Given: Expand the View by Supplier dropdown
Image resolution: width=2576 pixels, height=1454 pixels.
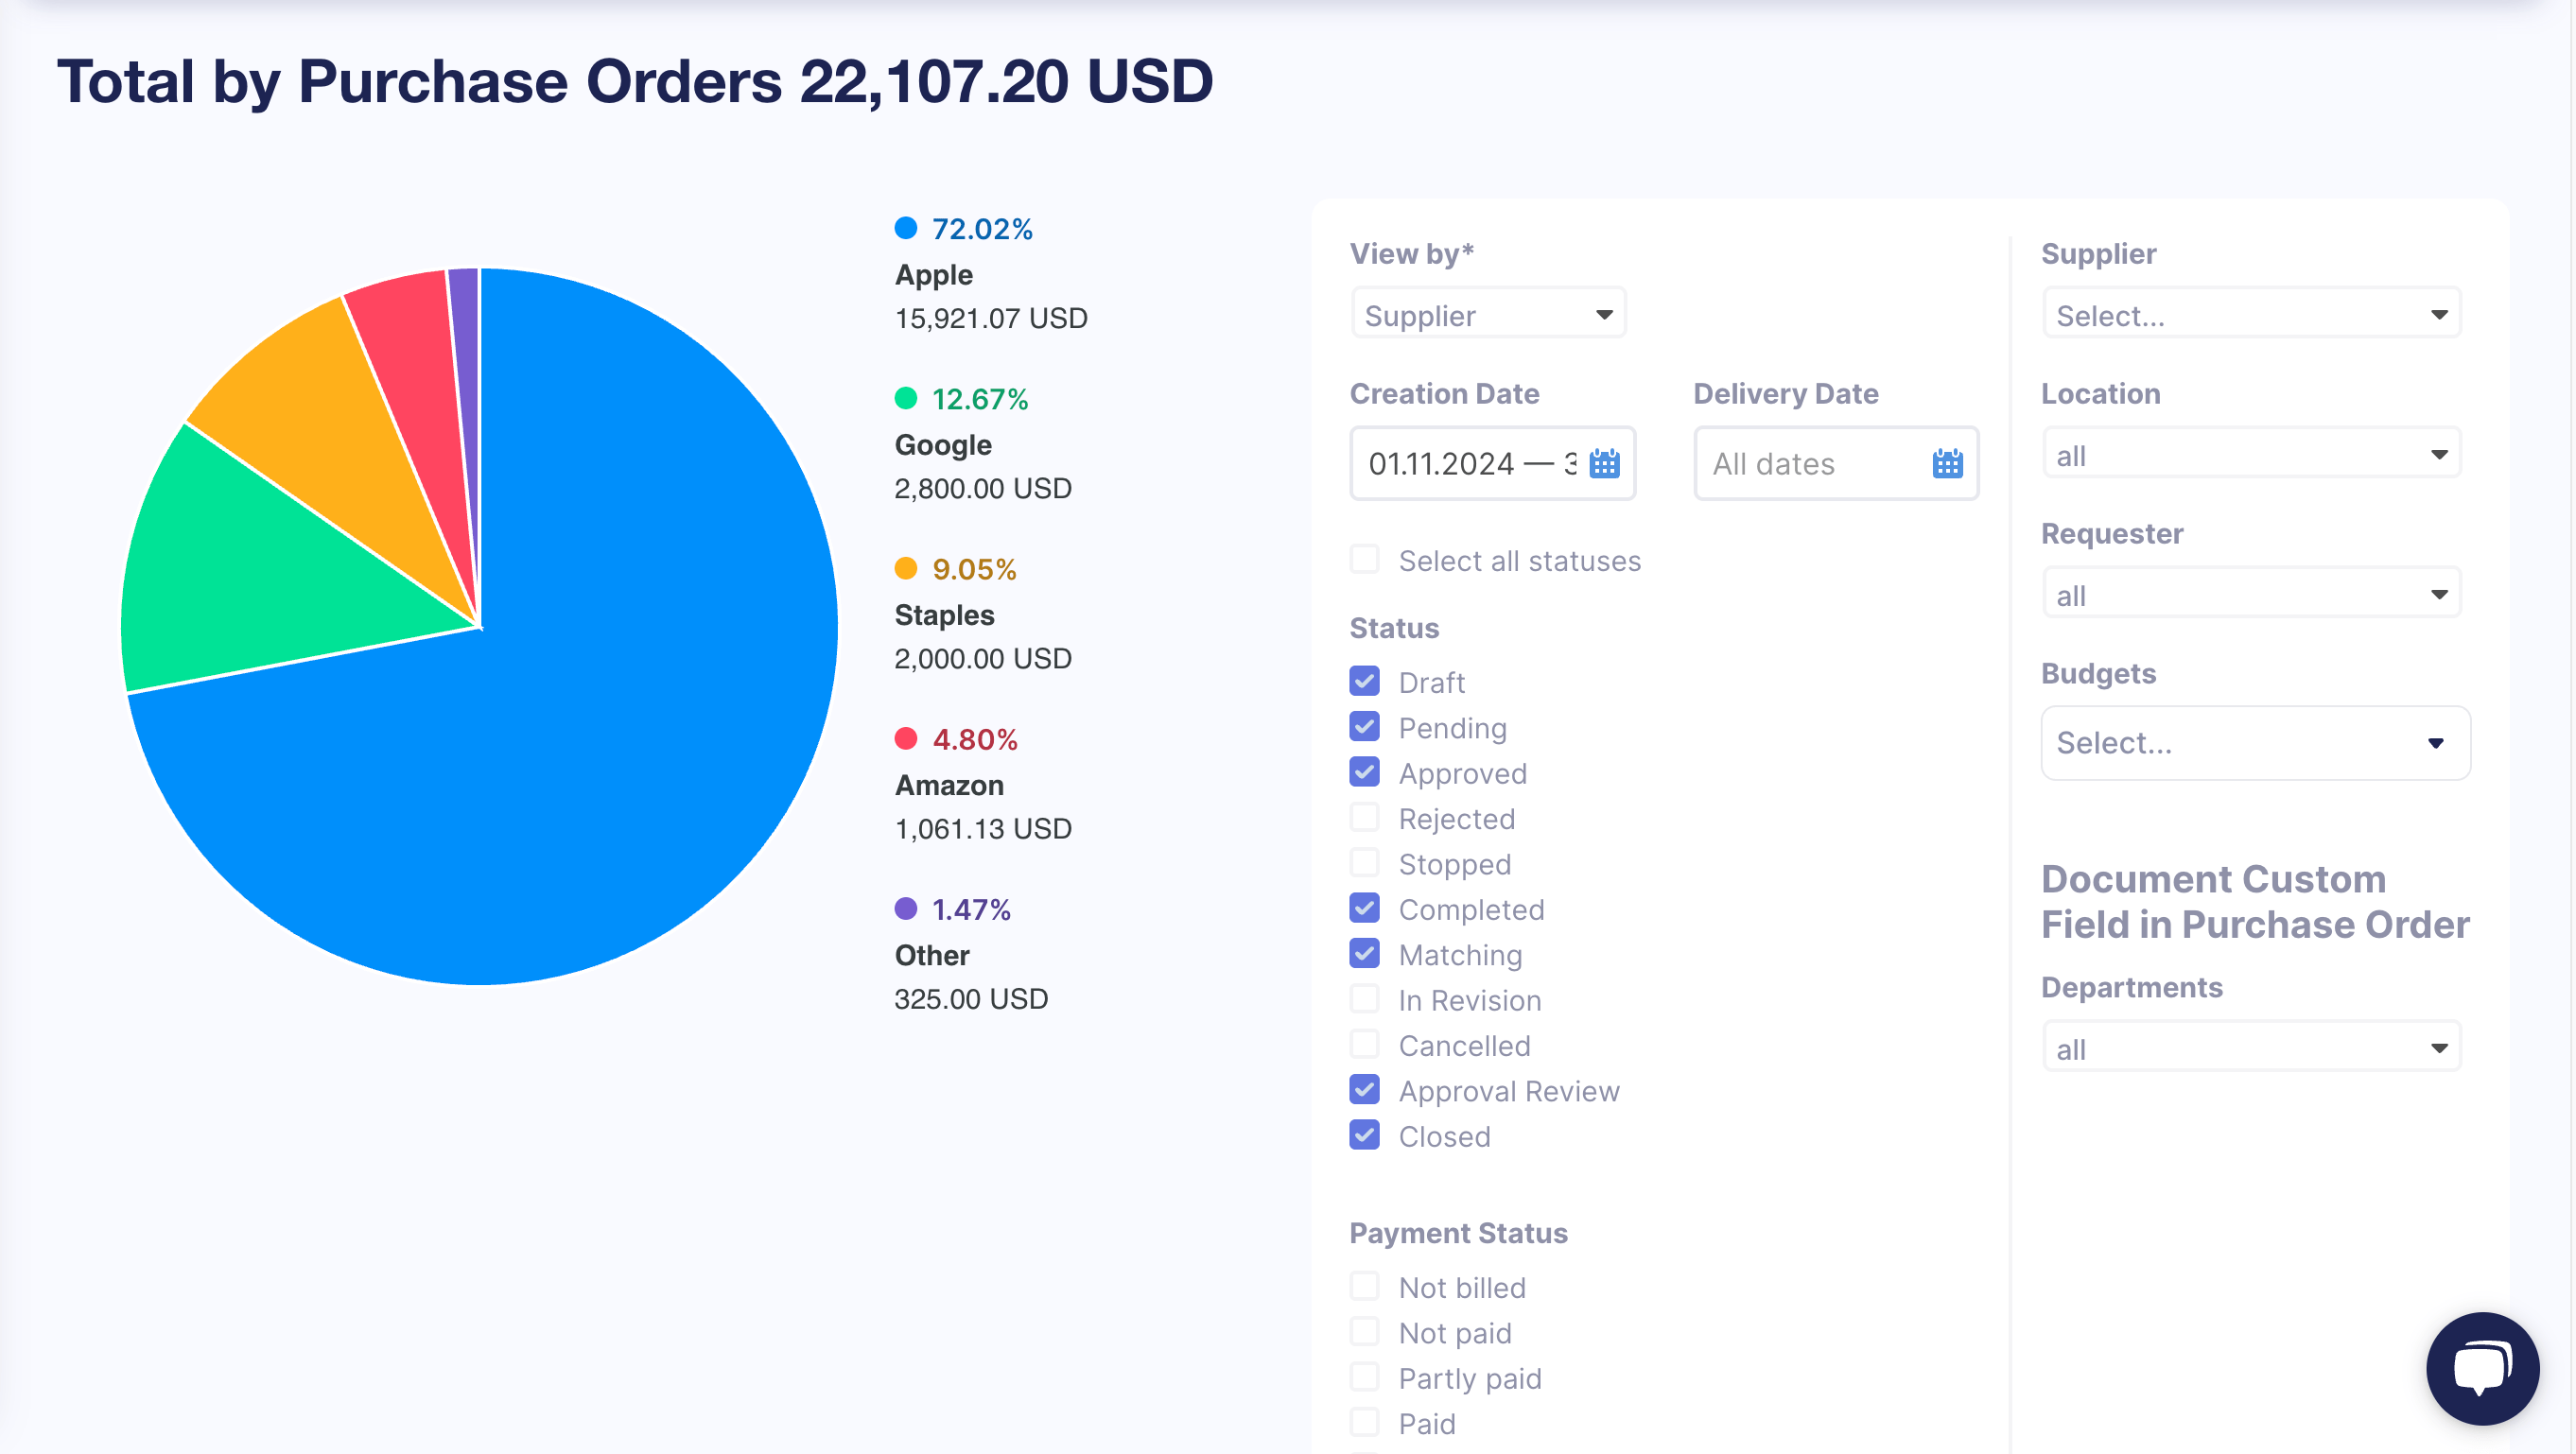Looking at the screenshot, I should pos(1488,315).
